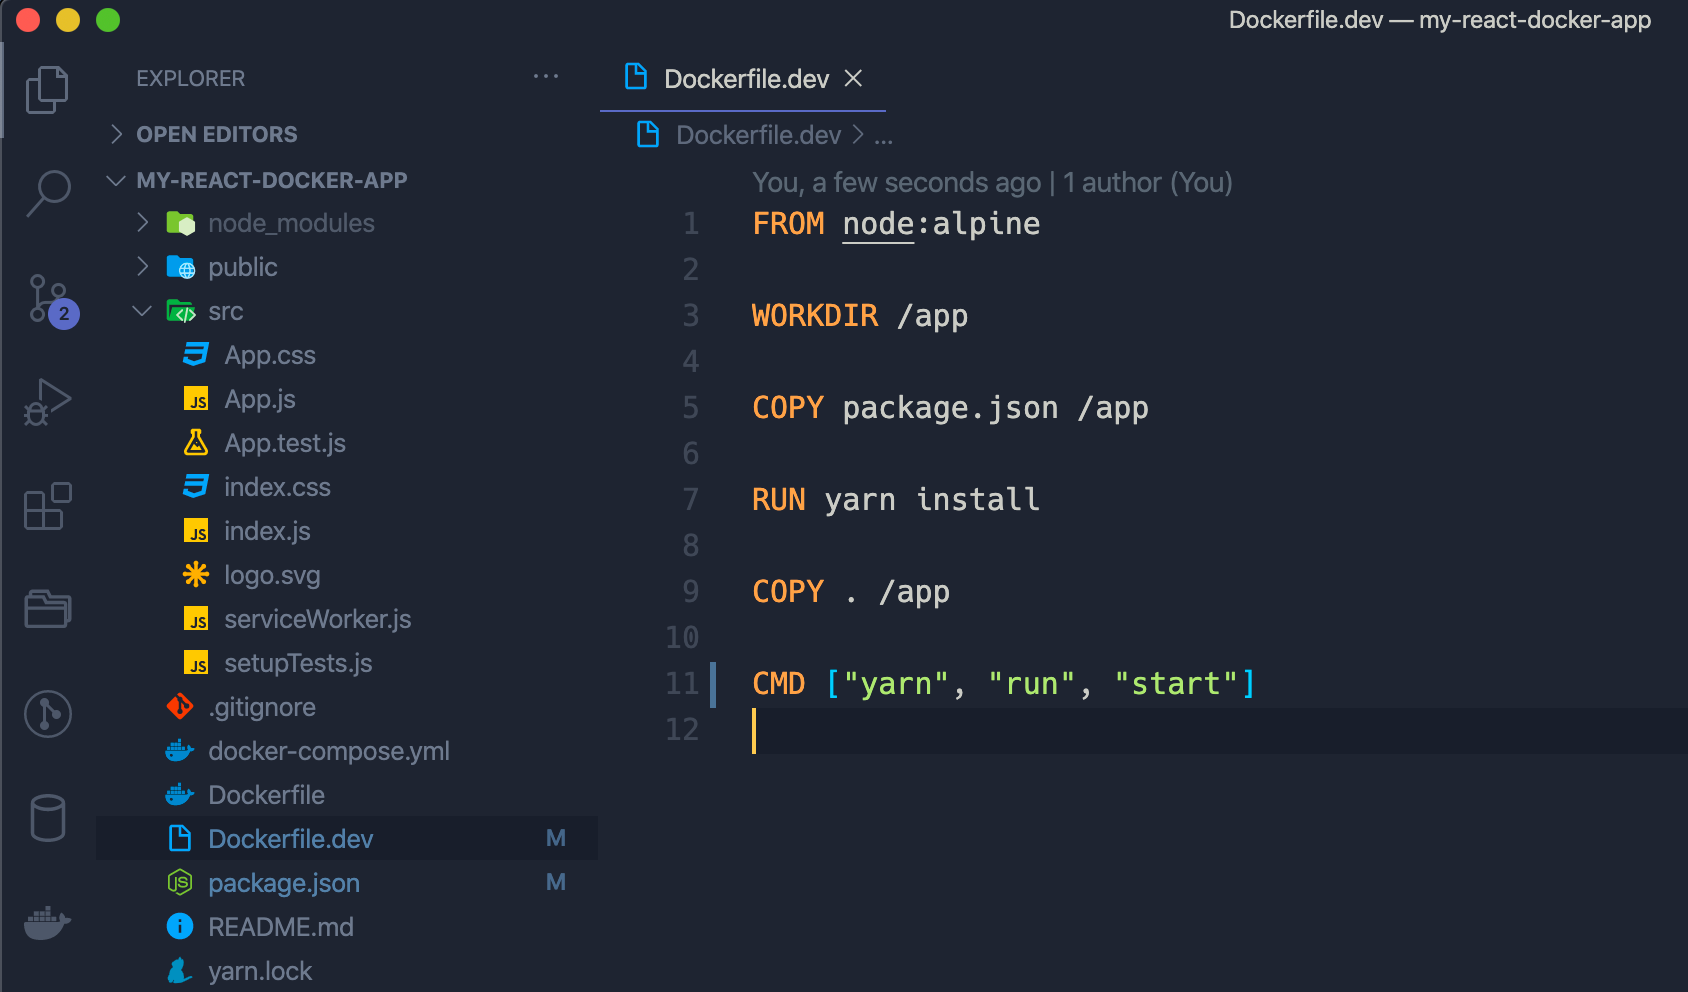Image resolution: width=1688 pixels, height=992 pixels.
Task: Open the Extensions view
Action: pos(47,507)
